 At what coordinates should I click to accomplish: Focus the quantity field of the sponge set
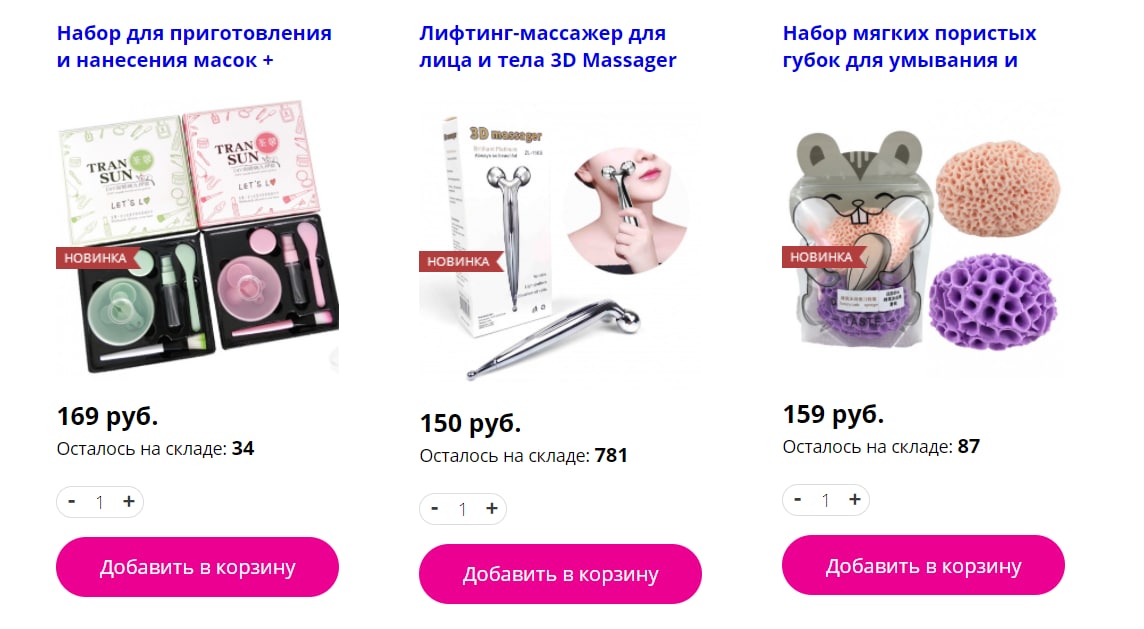pyautogui.click(x=825, y=499)
